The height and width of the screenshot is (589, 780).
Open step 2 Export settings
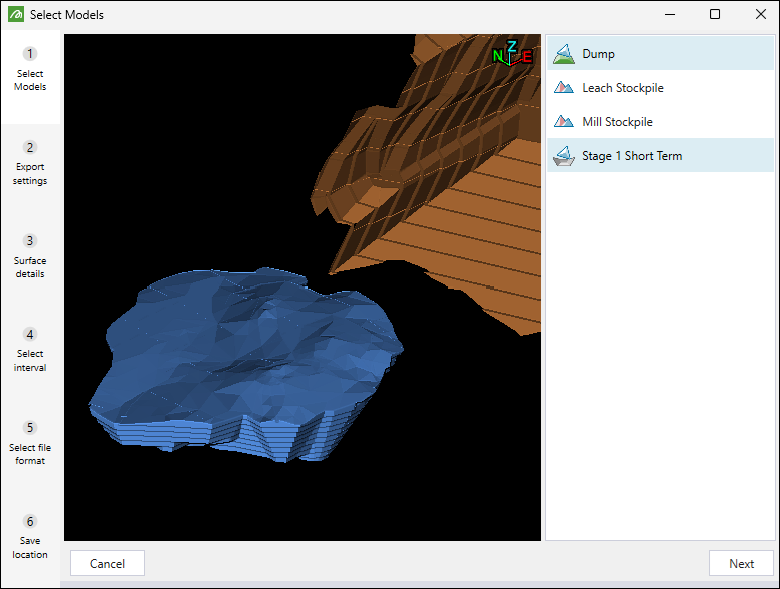click(x=30, y=163)
